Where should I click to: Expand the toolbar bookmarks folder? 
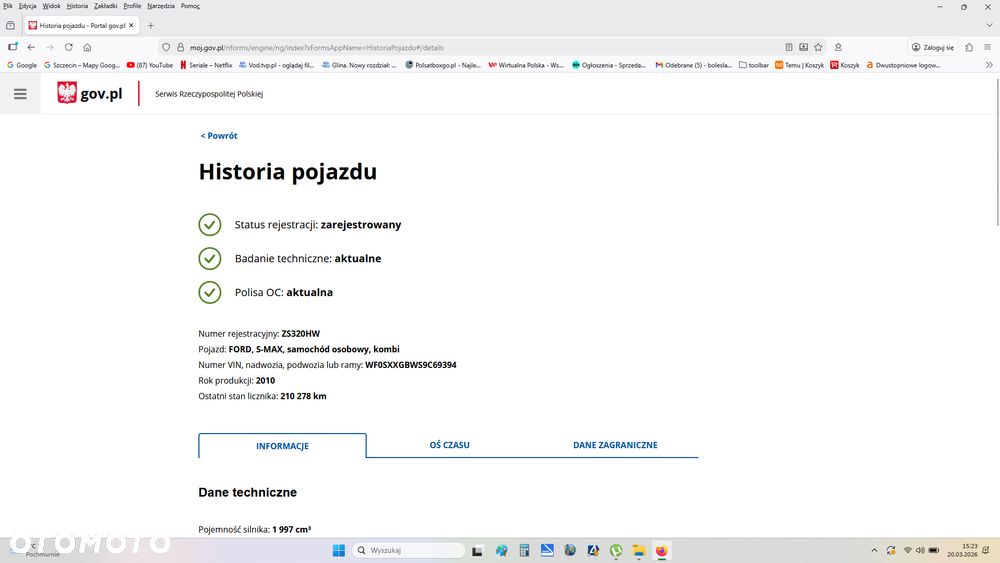[754, 65]
